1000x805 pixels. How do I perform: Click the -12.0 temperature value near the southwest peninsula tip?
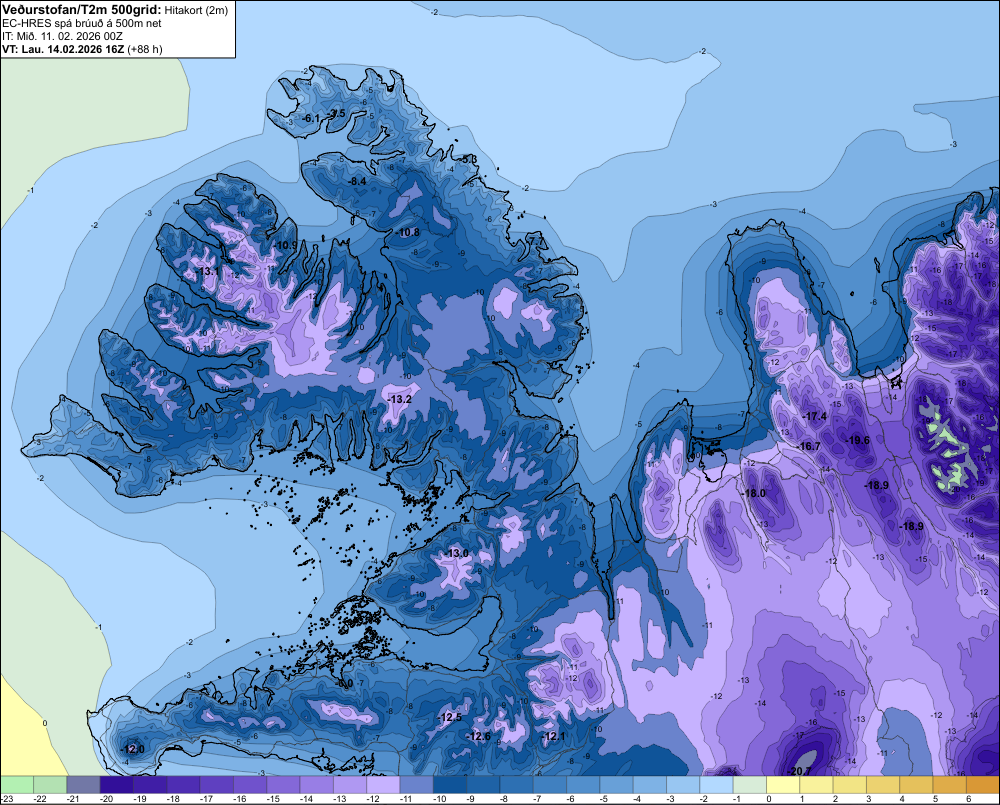132,749
